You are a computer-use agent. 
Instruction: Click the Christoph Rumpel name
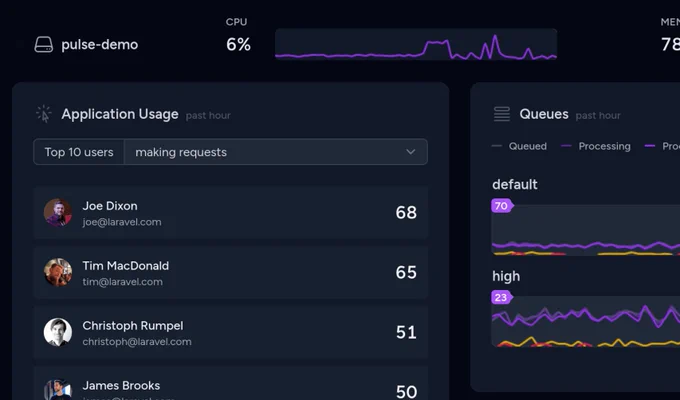pyautogui.click(x=133, y=326)
